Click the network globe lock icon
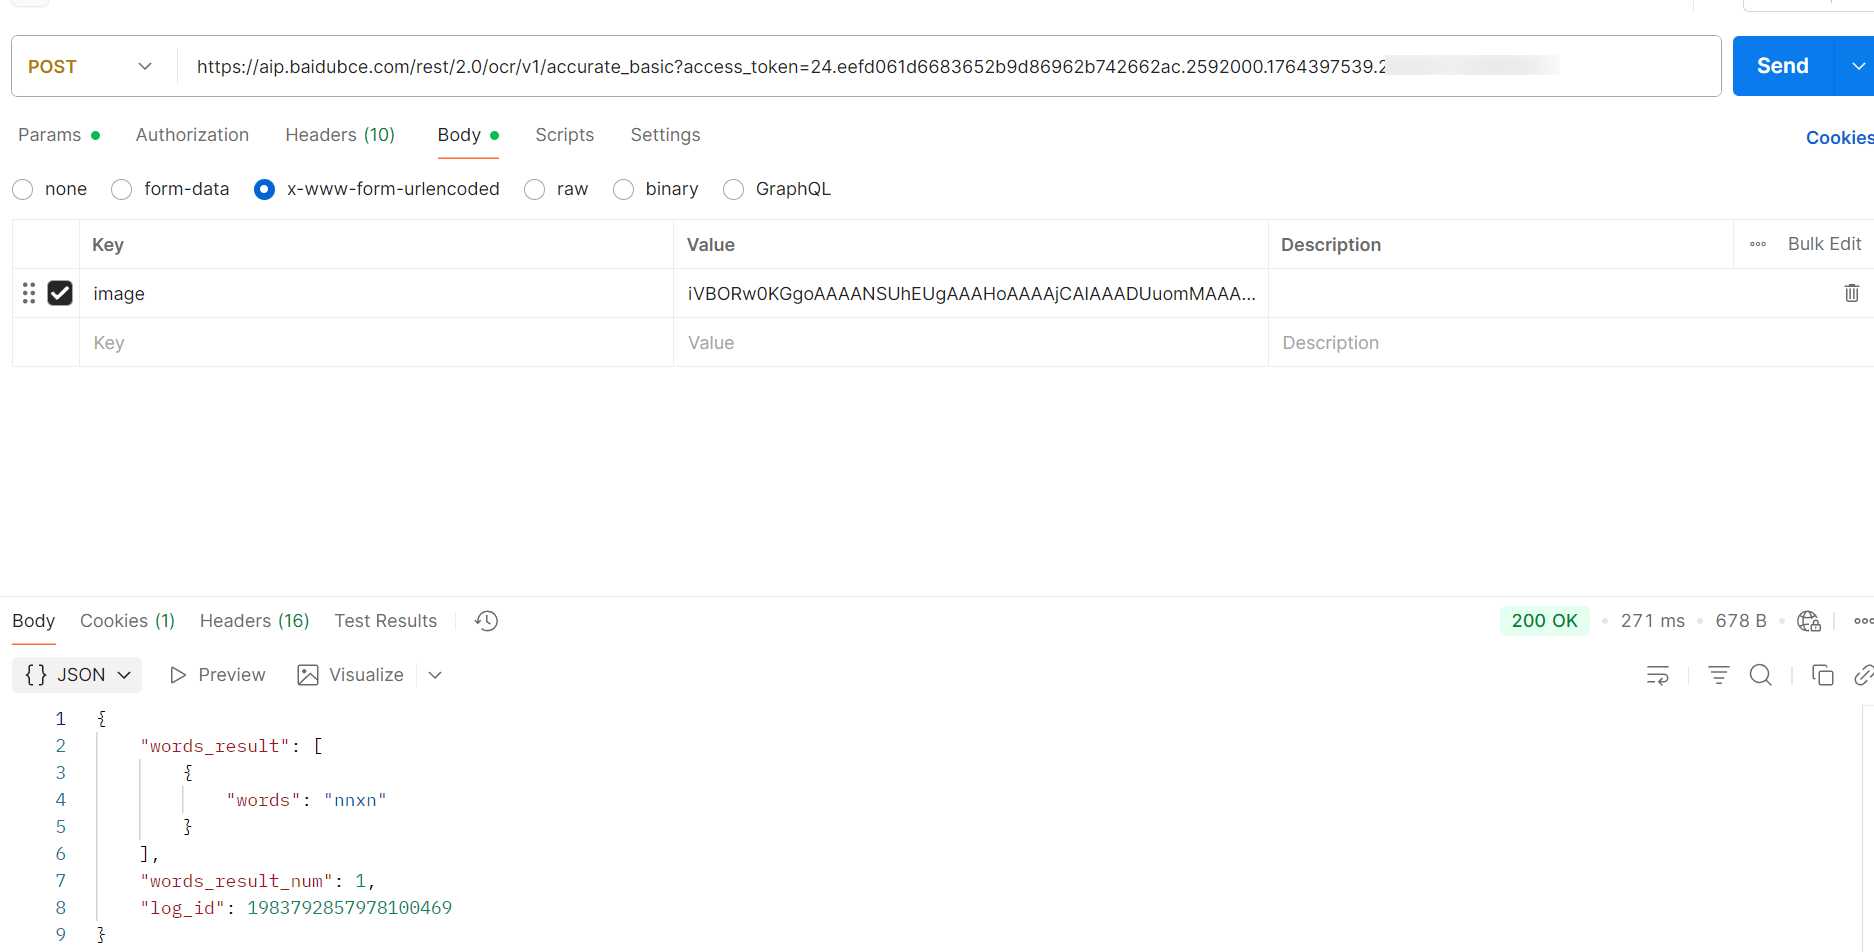The image size is (1874, 952). pos(1809,621)
